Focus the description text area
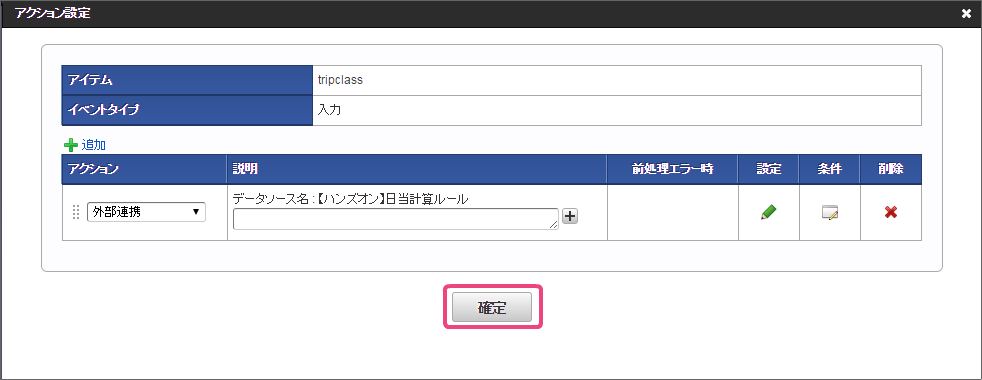This screenshot has width=982, height=380. tap(396, 219)
